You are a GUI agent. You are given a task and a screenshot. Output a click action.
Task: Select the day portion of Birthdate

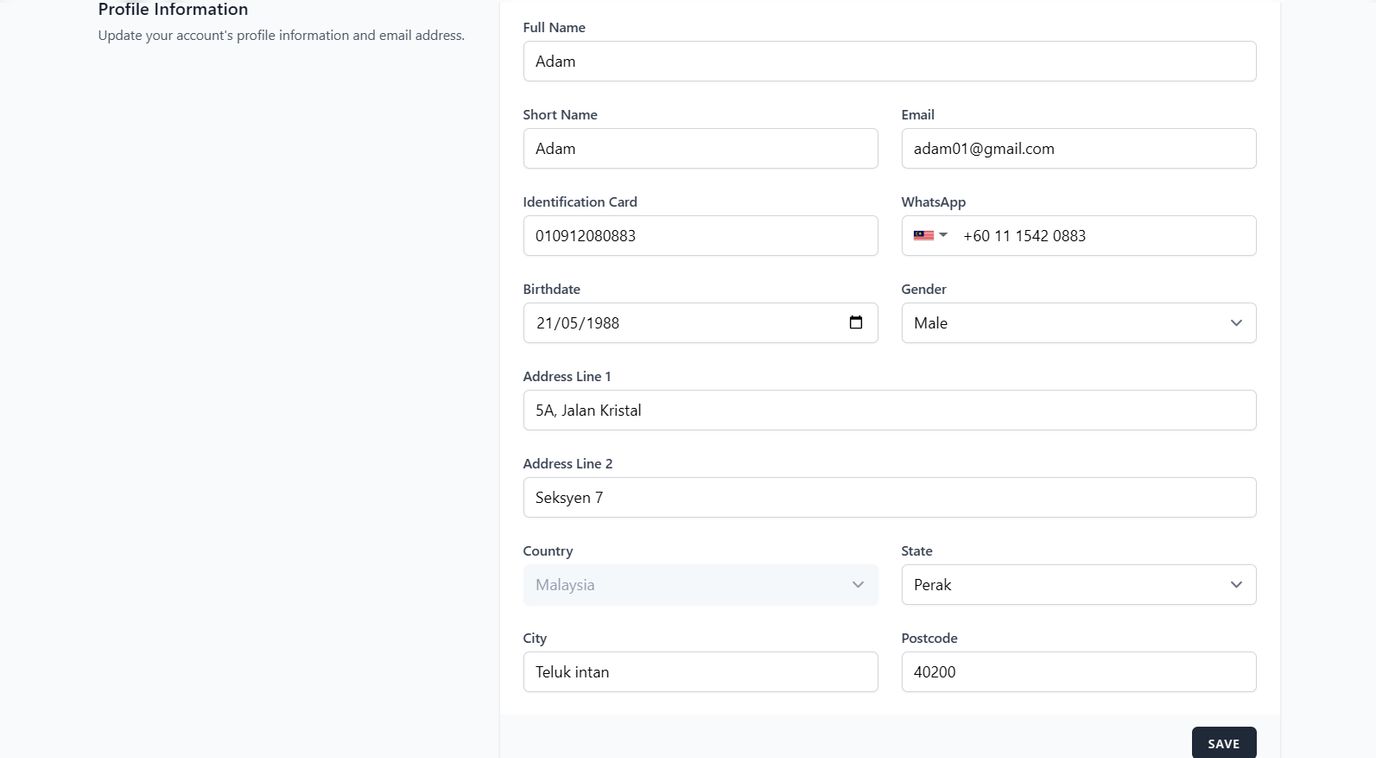tap(546, 323)
